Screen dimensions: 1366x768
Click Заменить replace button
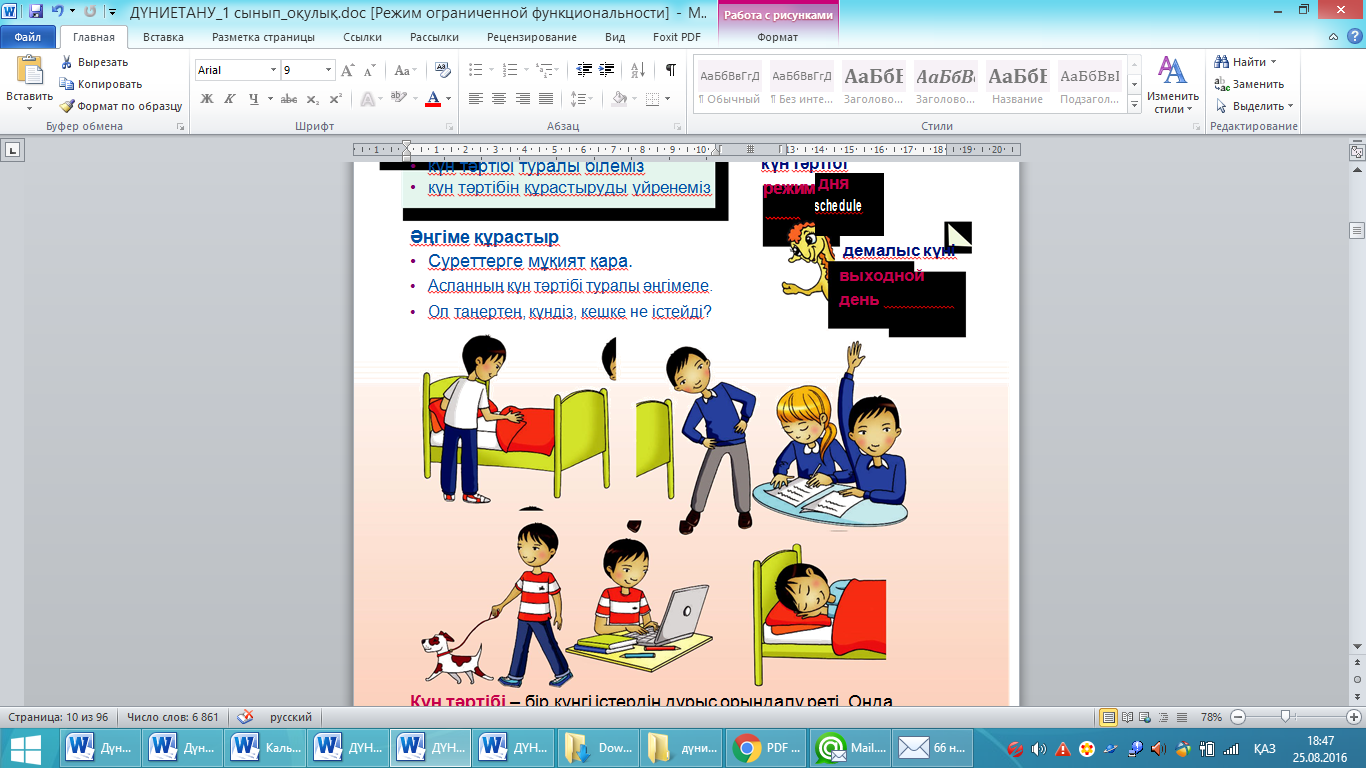tap(1249, 84)
